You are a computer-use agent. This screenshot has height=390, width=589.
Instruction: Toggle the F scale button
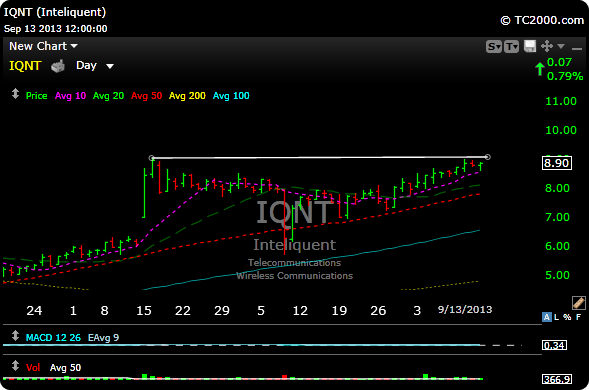(578, 317)
